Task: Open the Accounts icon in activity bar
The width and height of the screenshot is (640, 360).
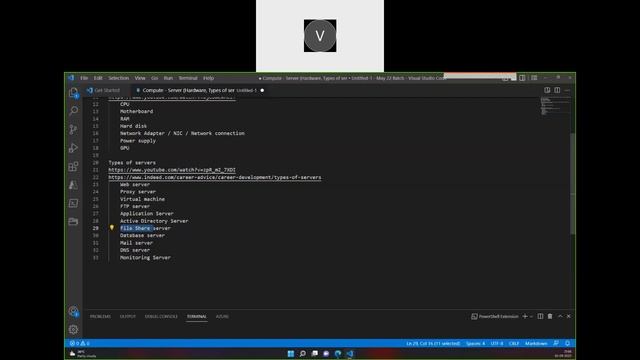Action: (73, 311)
